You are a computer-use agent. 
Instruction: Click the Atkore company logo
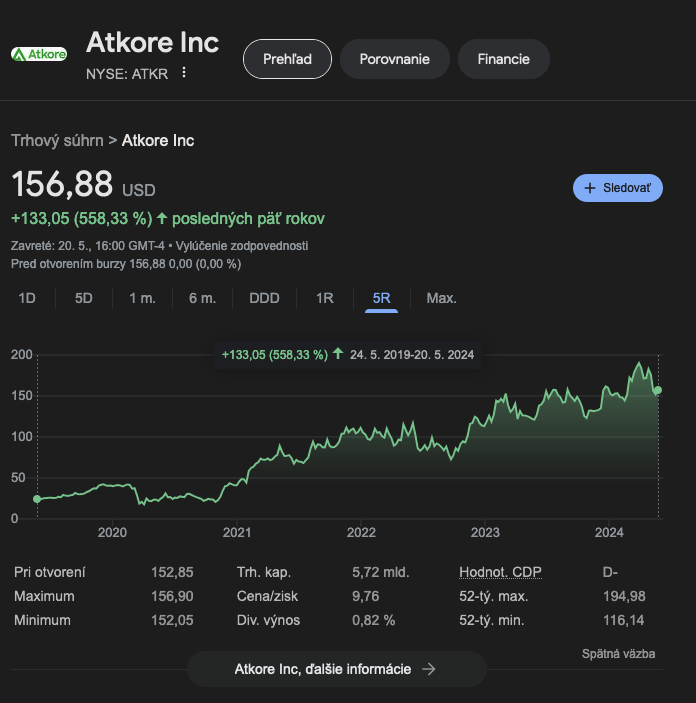click(39, 54)
